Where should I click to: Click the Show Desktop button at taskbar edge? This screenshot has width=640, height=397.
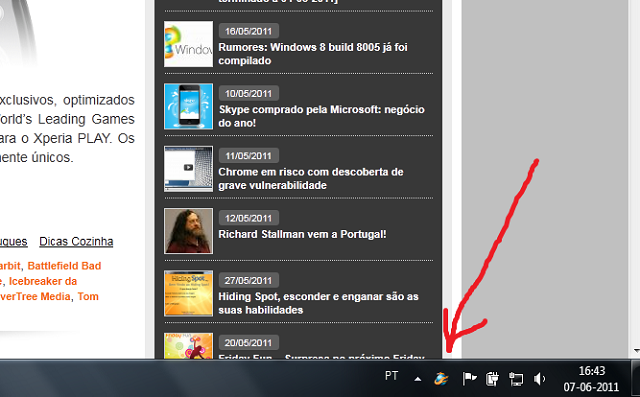tap(636, 379)
